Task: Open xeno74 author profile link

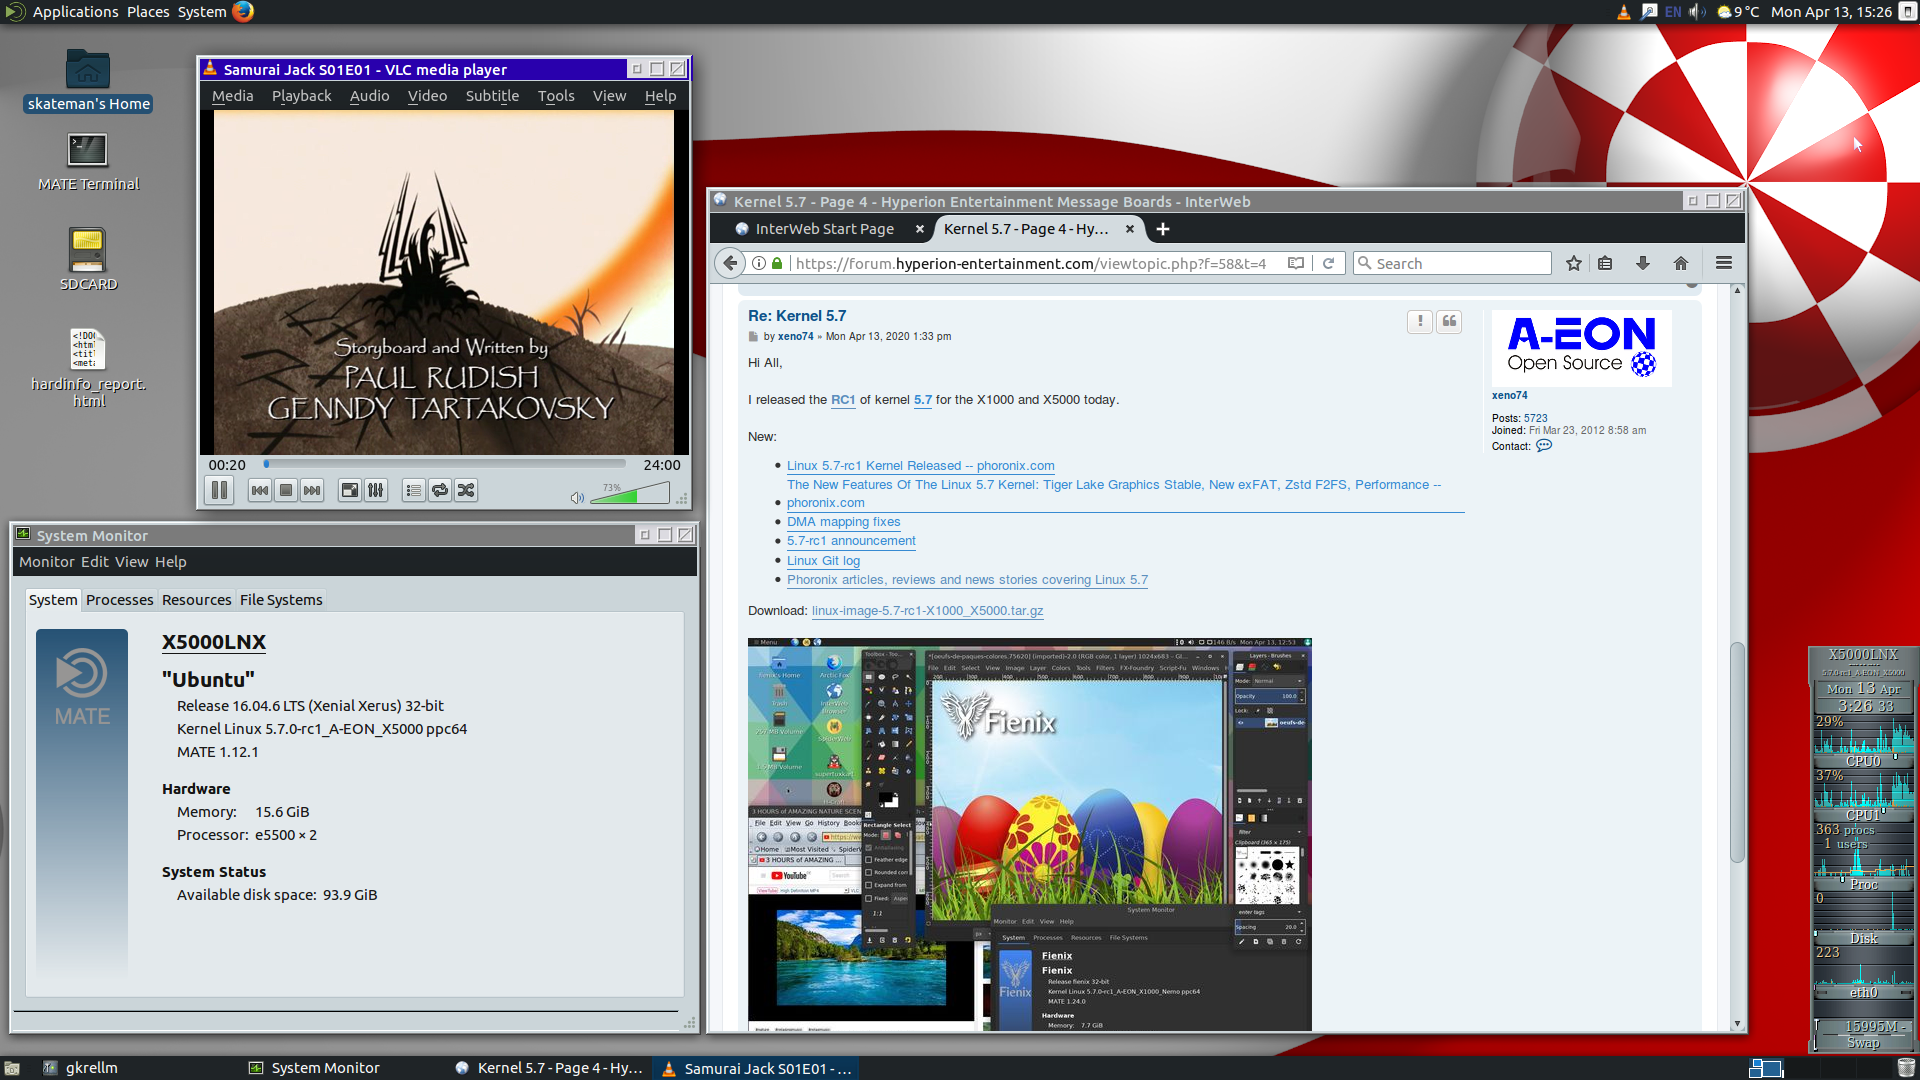Action: click(x=795, y=337)
